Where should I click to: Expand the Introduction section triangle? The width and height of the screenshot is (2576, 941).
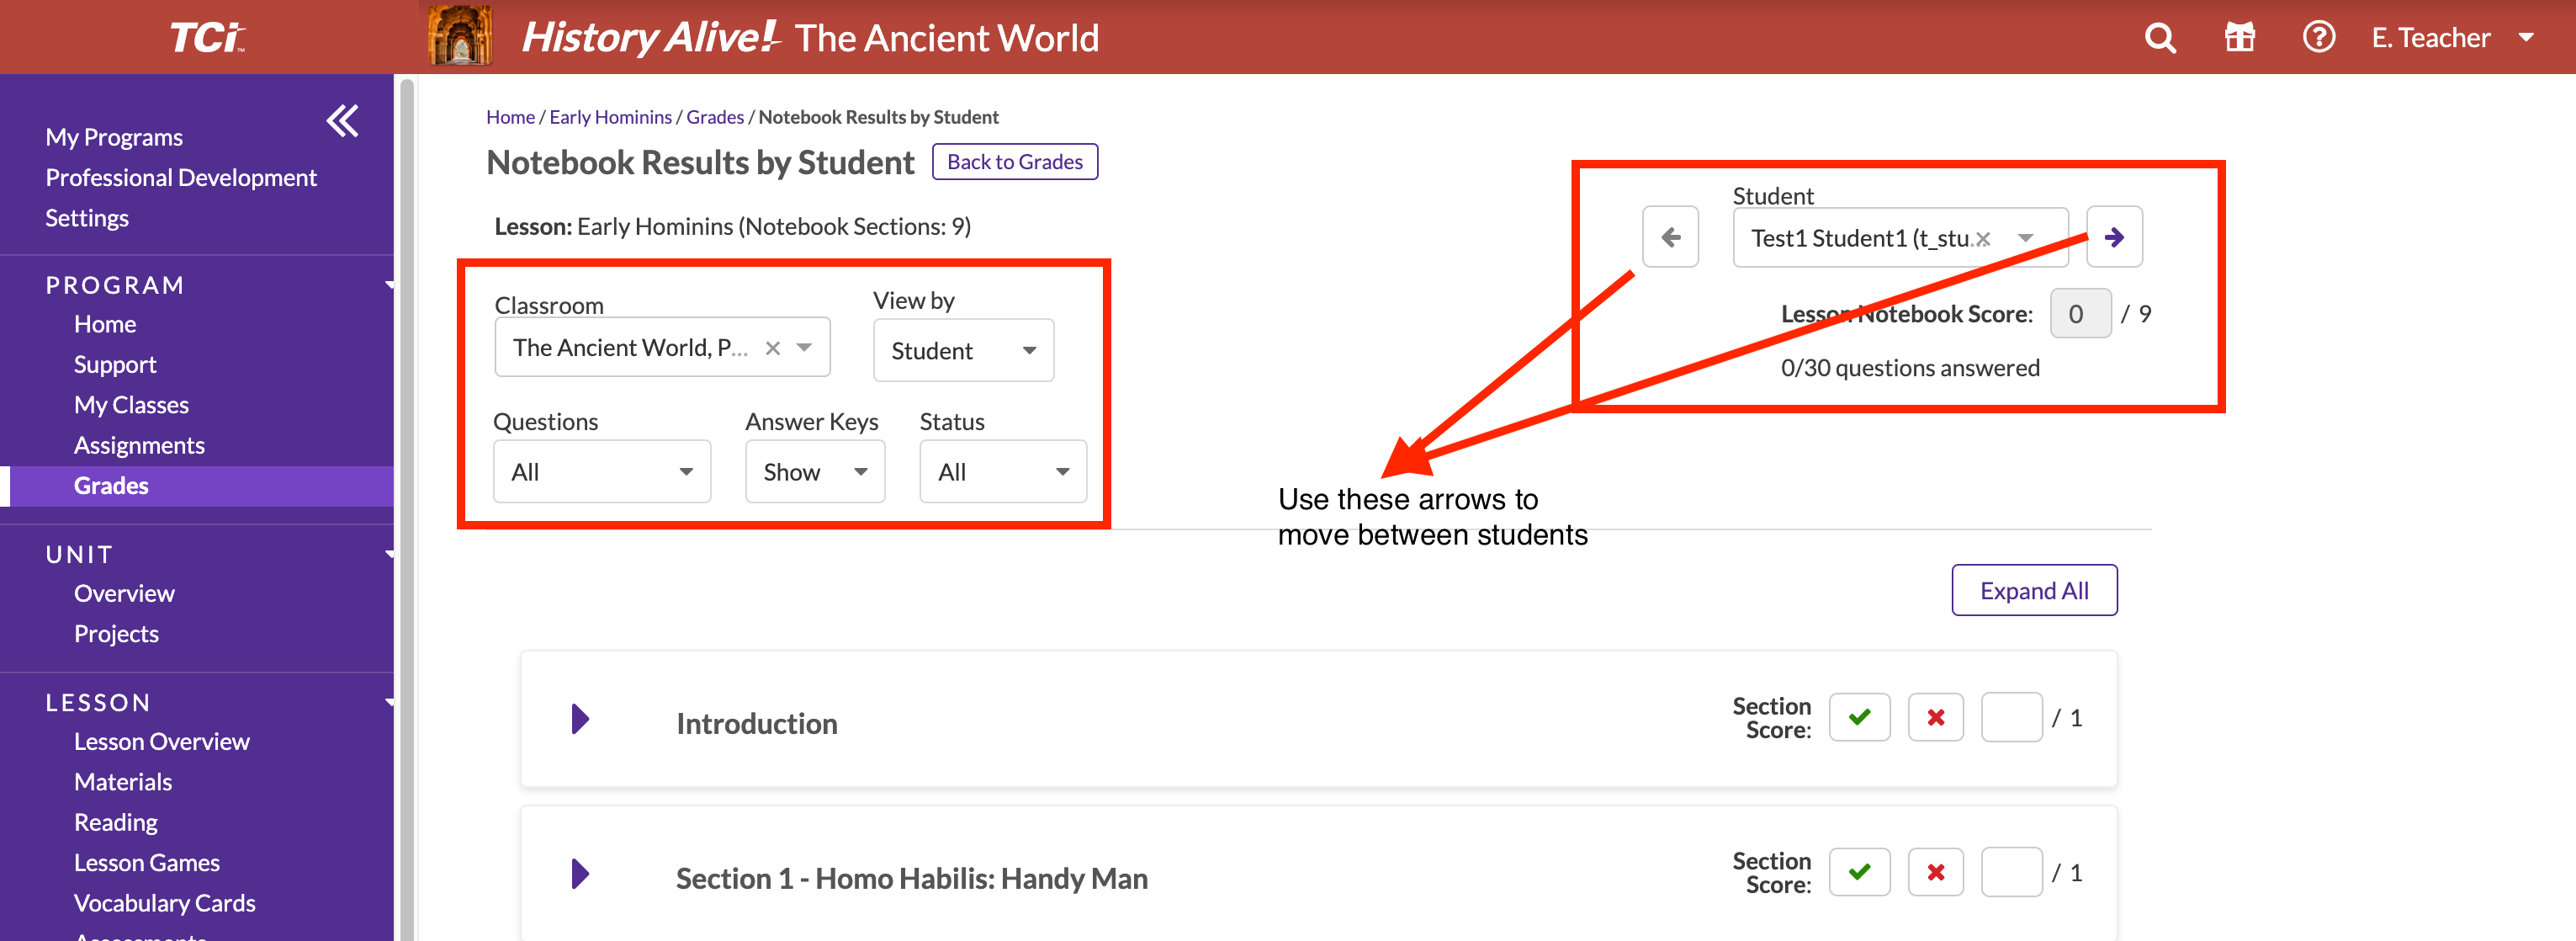pos(580,719)
